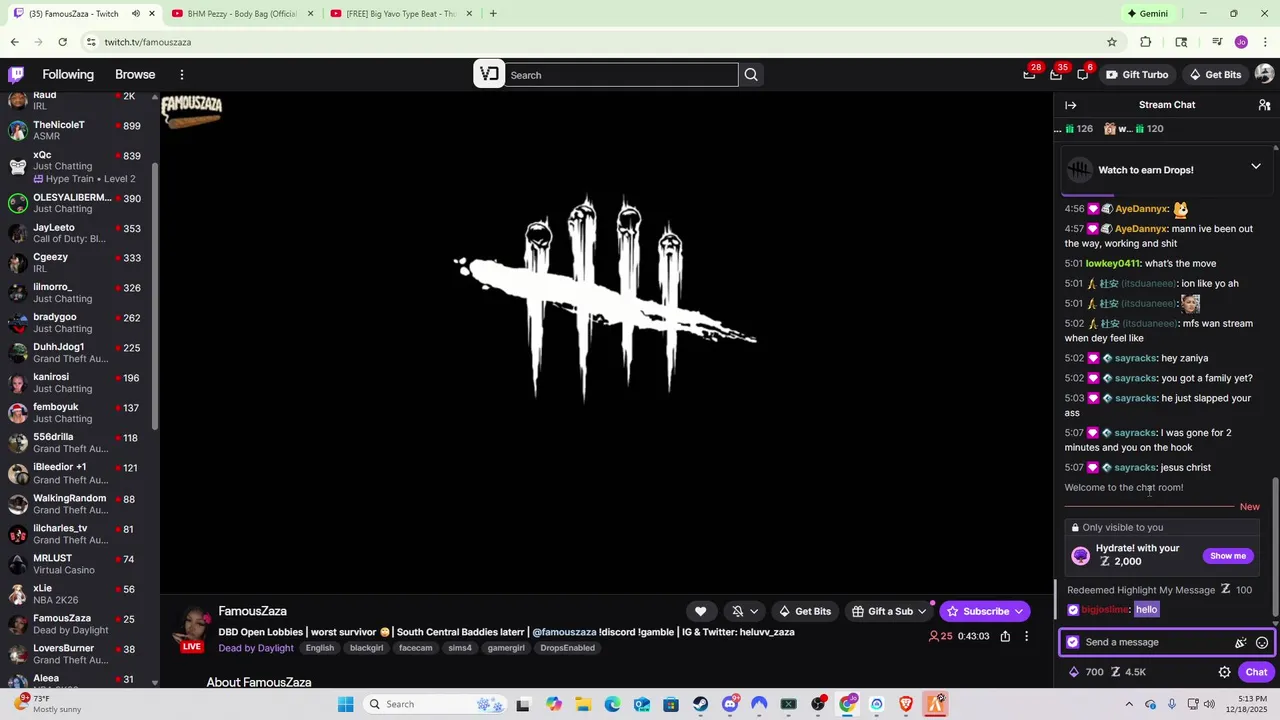Open the celebration party popper icon
This screenshot has height=720, width=1280.
pyautogui.click(x=1241, y=643)
